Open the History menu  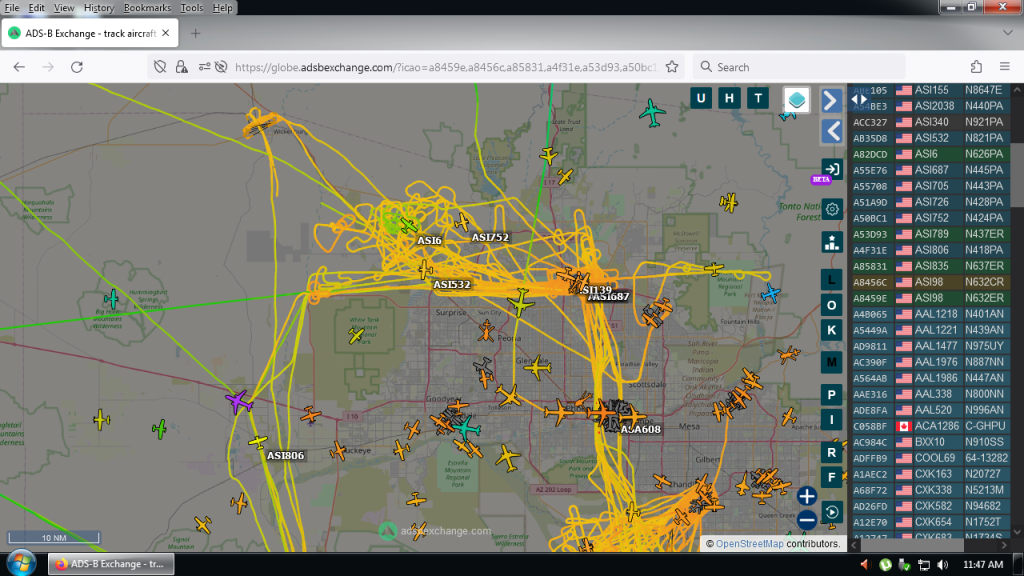coord(99,8)
